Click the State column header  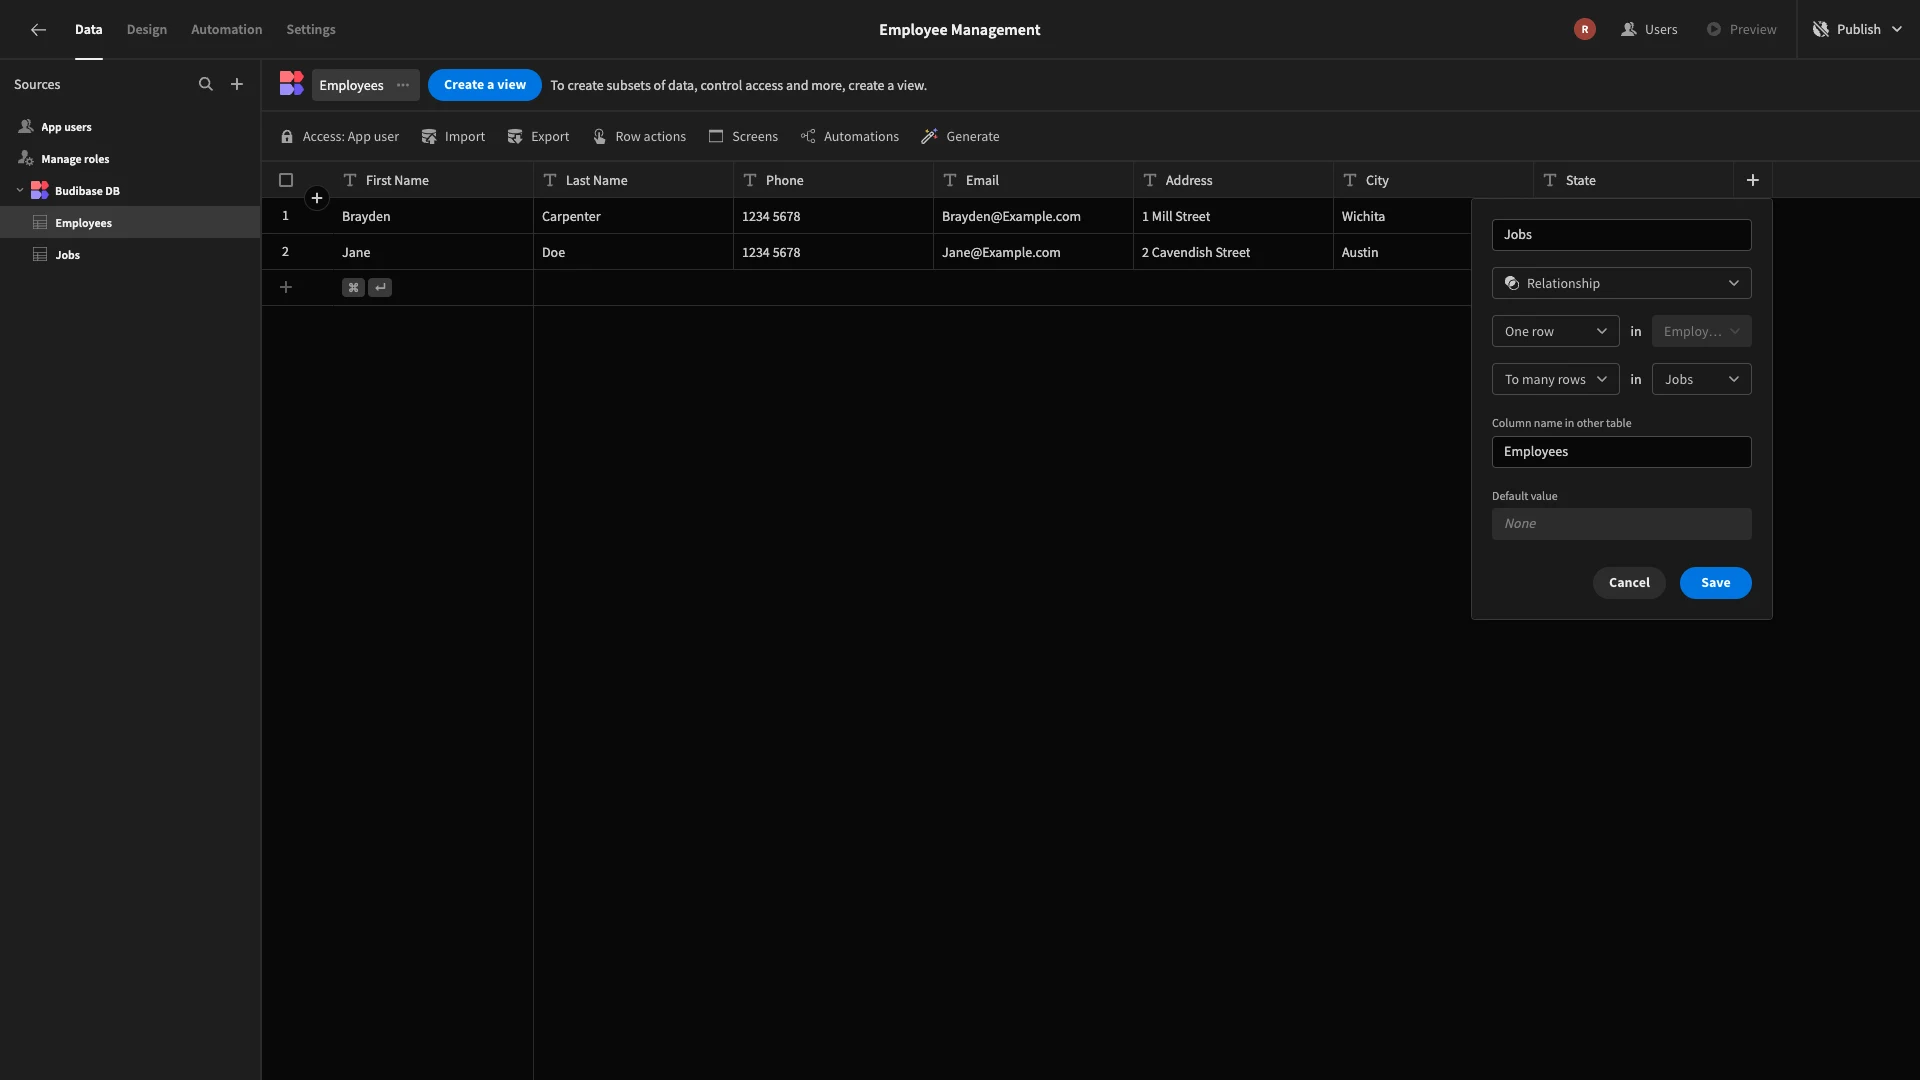coord(1633,180)
